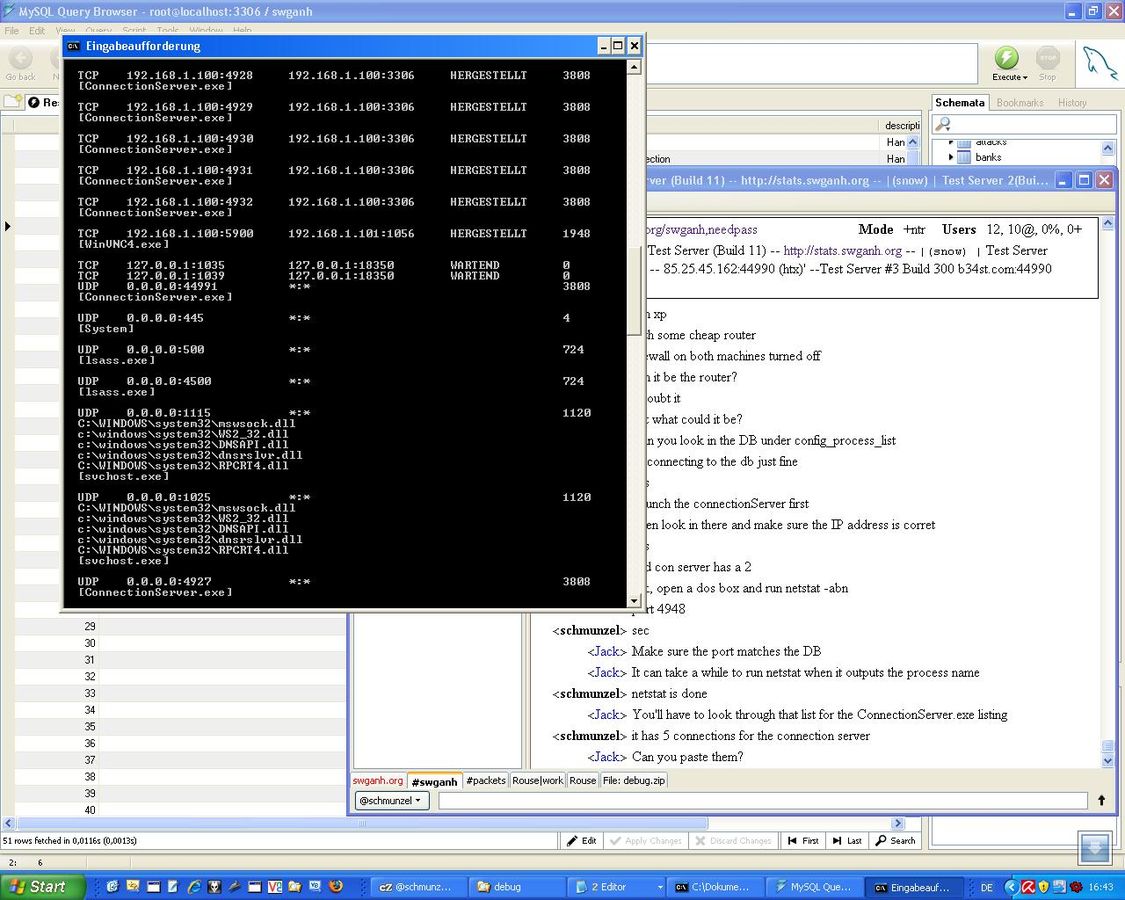
Task: Switch to the #packets channel tab
Action: tap(486, 780)
